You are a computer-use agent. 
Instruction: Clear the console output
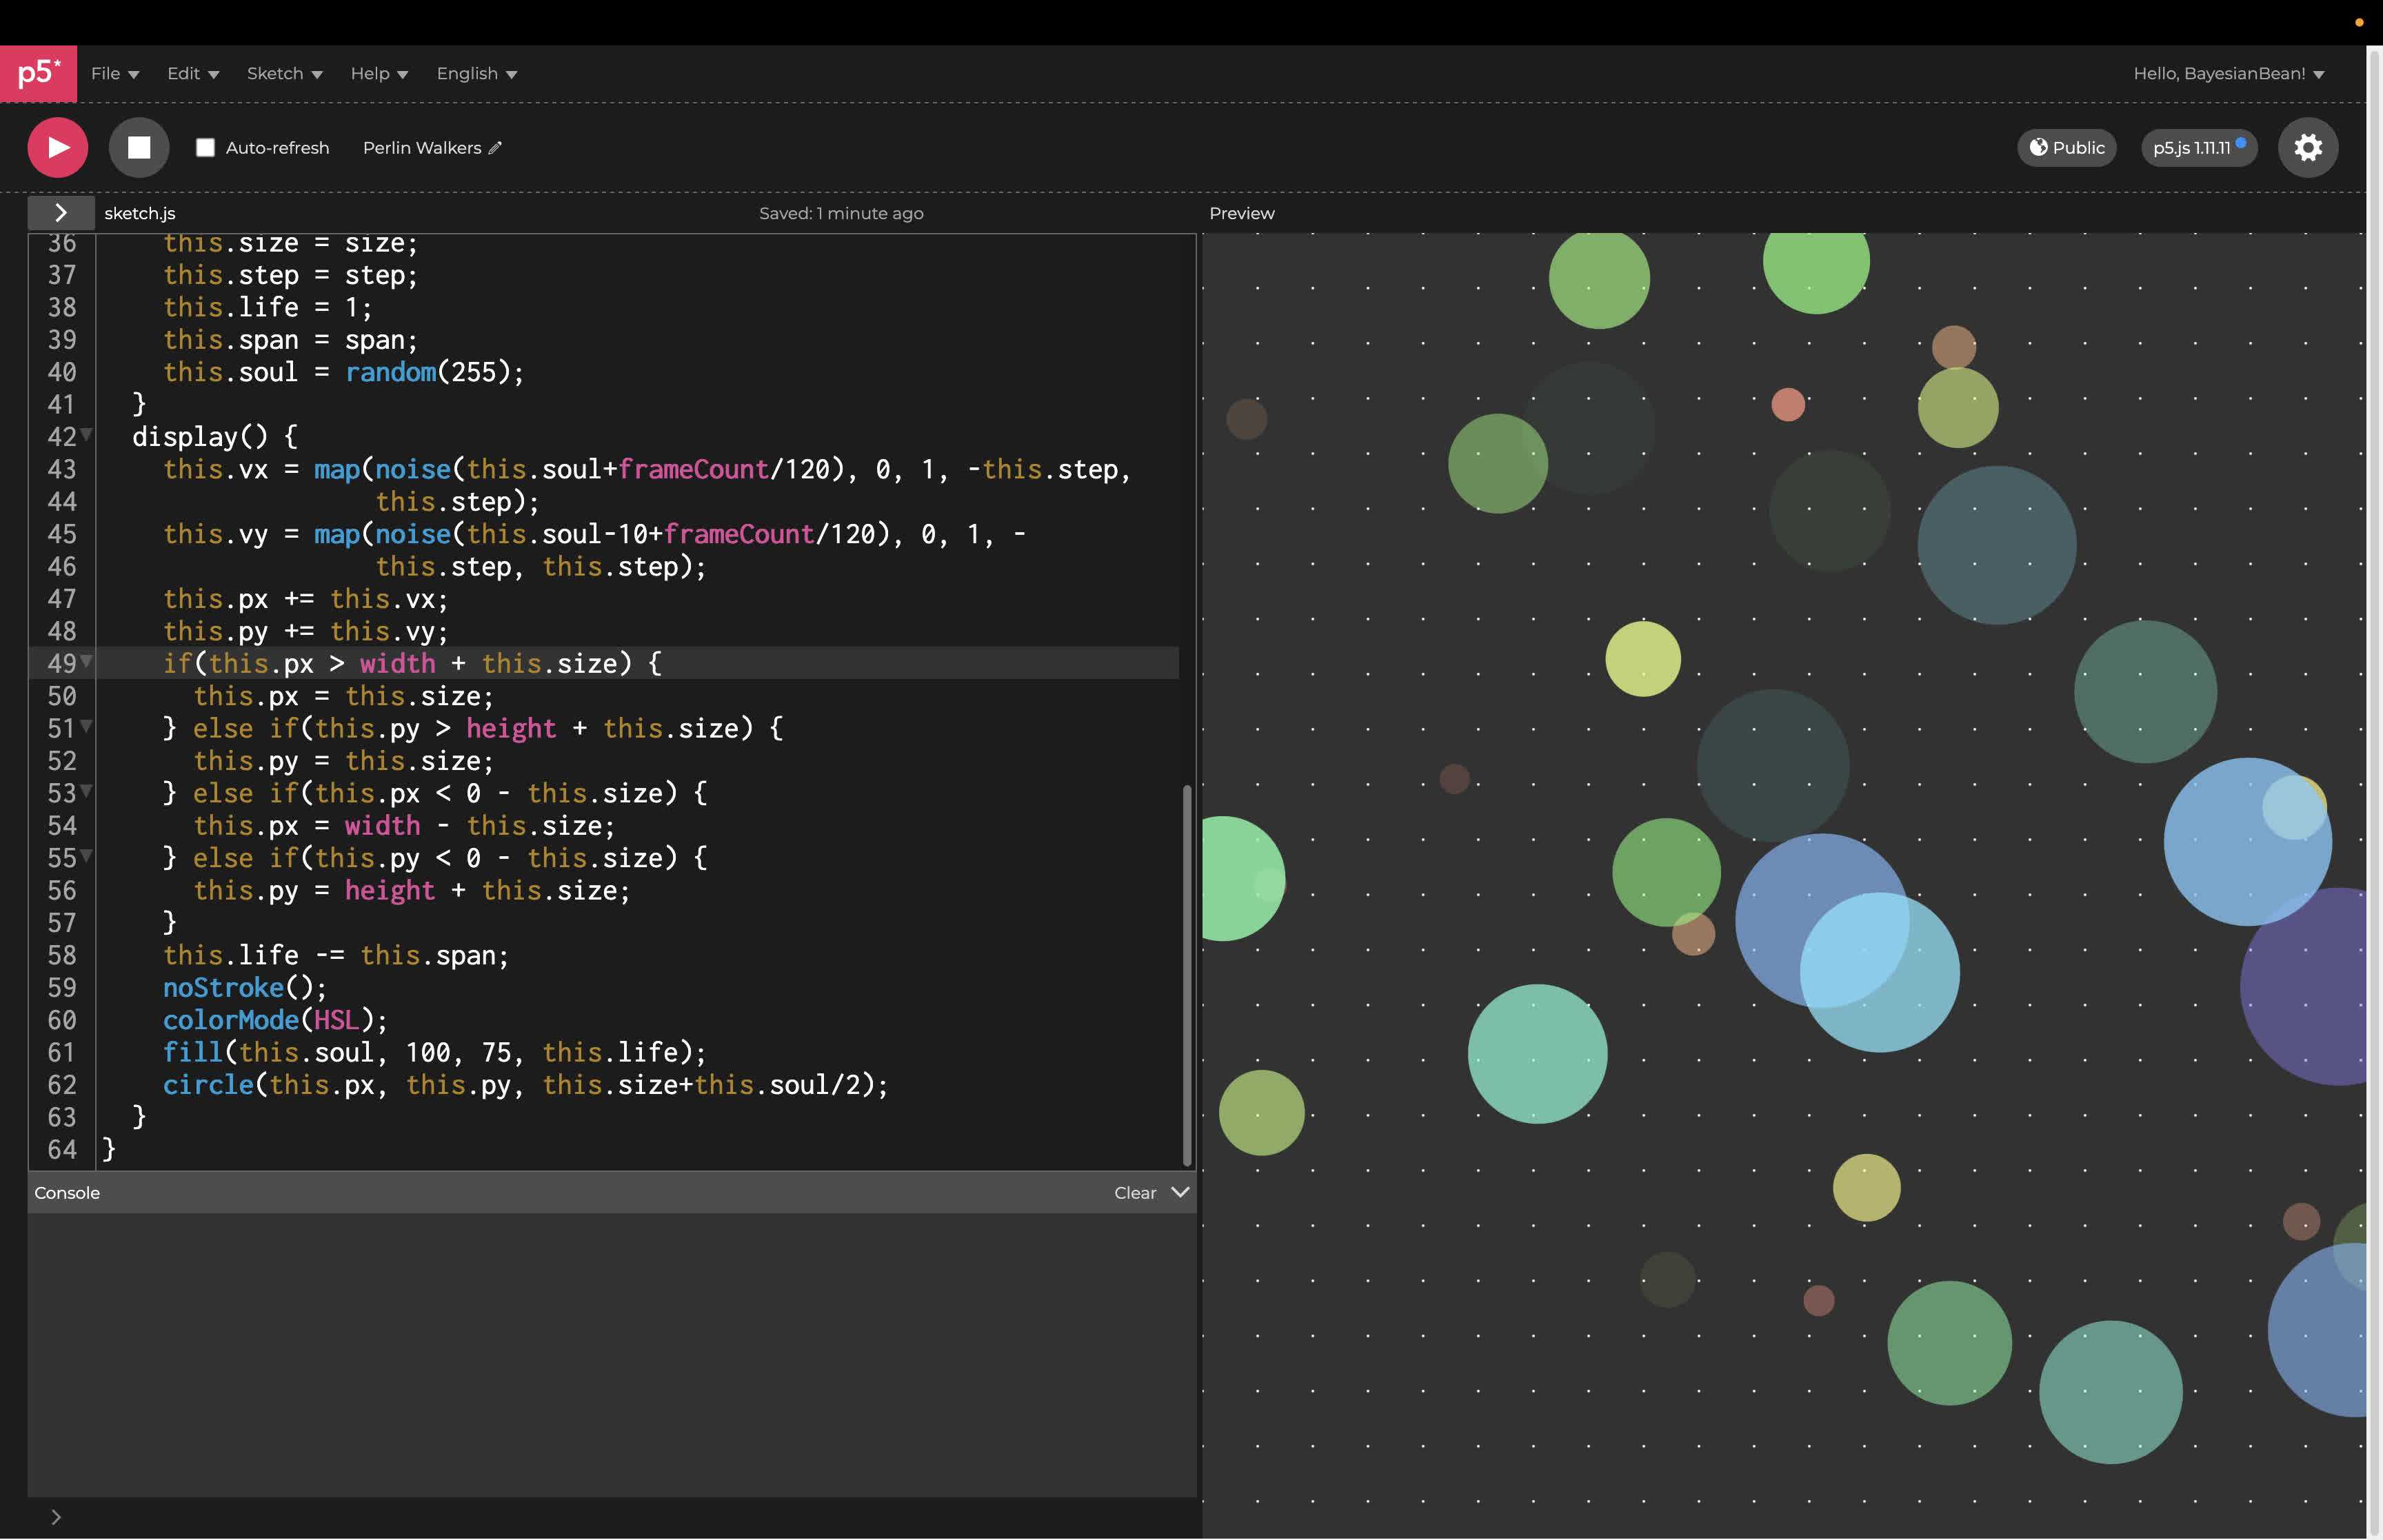pos(1135,1192)
